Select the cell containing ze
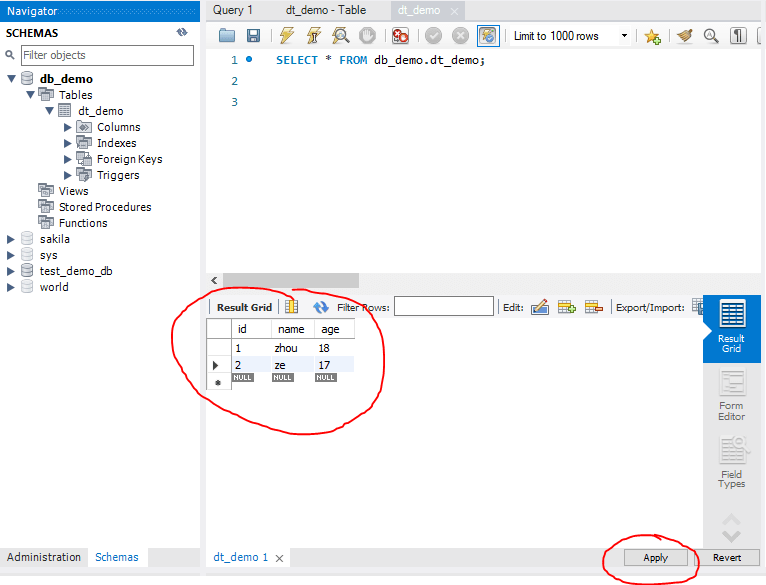766x585 pixels. pyautogui.click(x=293, y=365)
